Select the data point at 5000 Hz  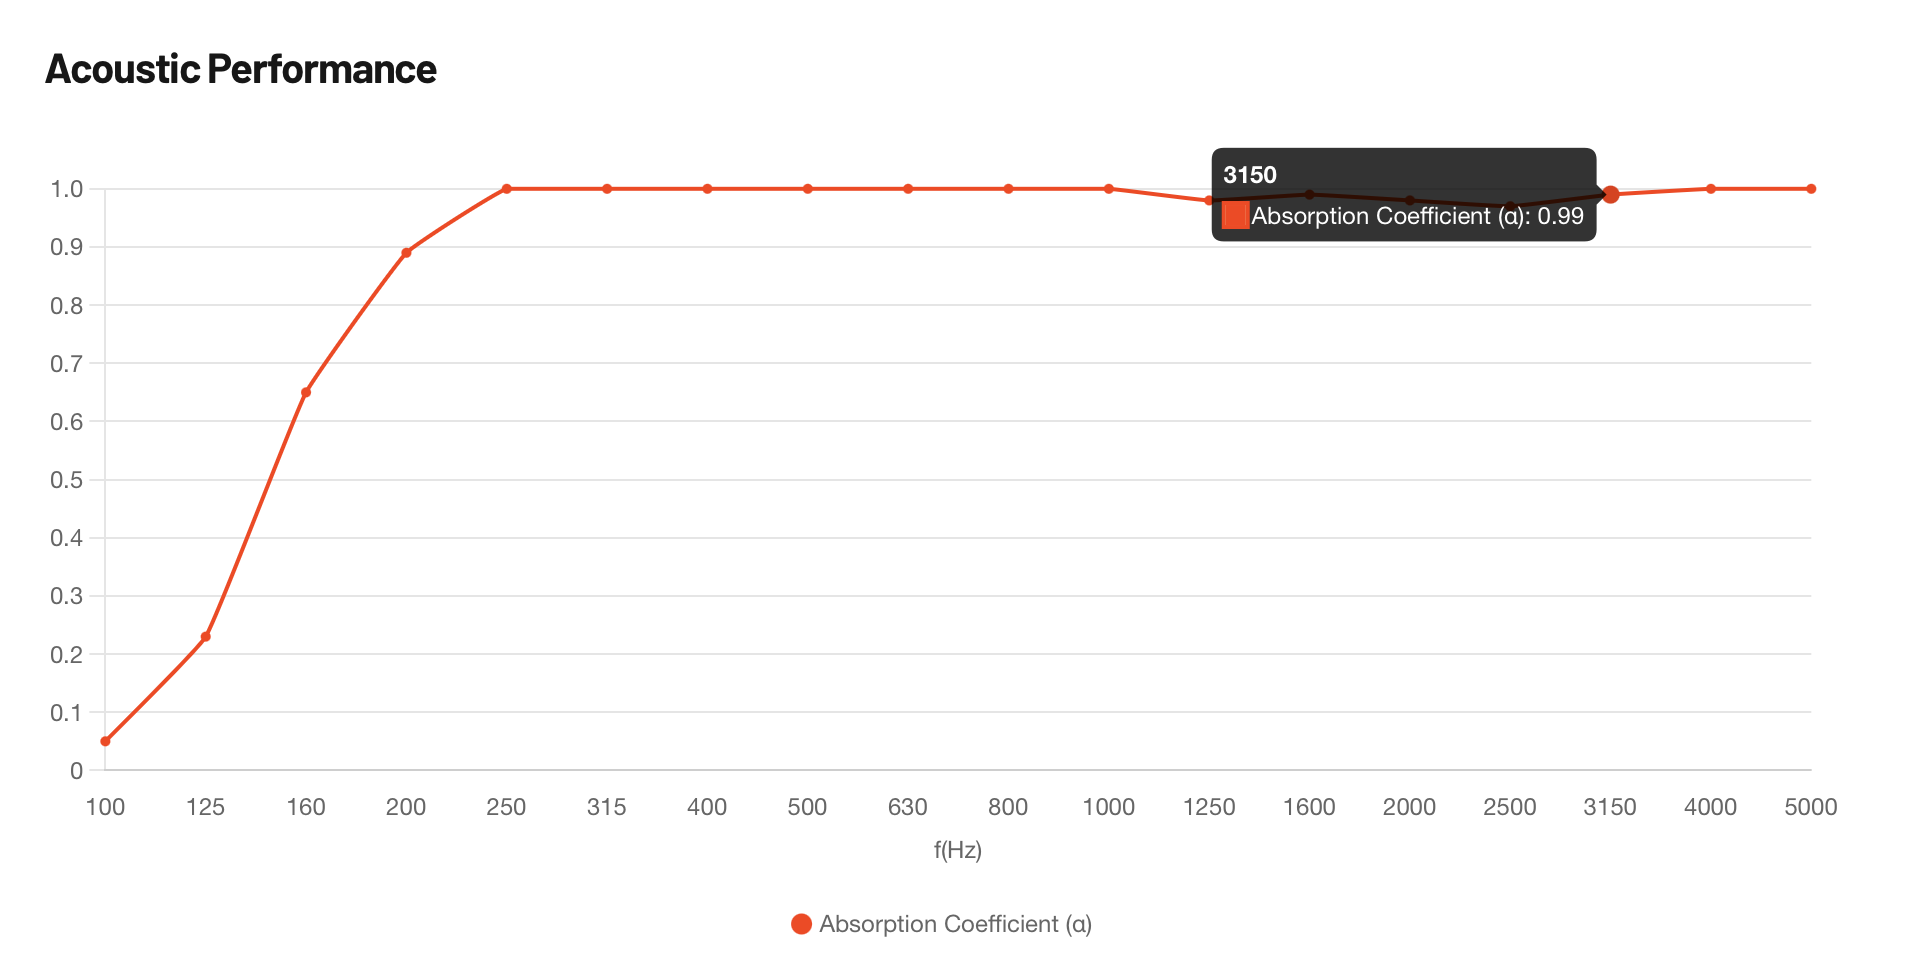[x=1811, y=189]
